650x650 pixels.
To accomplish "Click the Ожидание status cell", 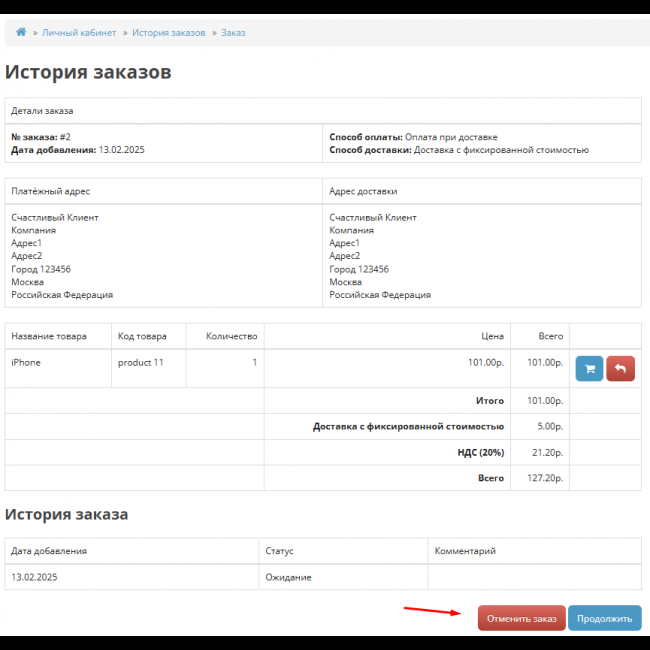I will pos(288,577).
